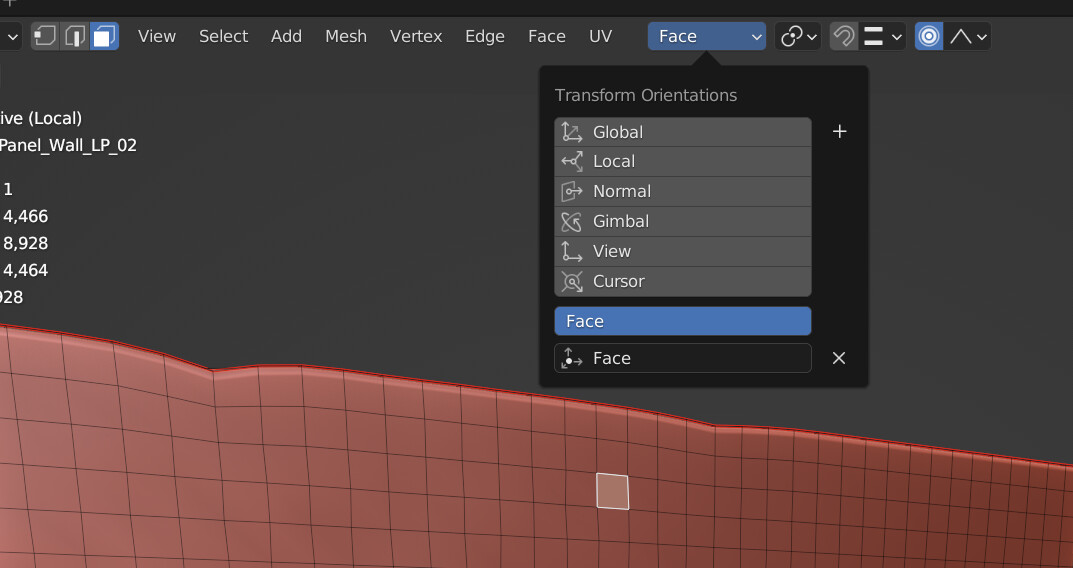
Task: Click the 4,466 statistic value
Action: (25, 216)
